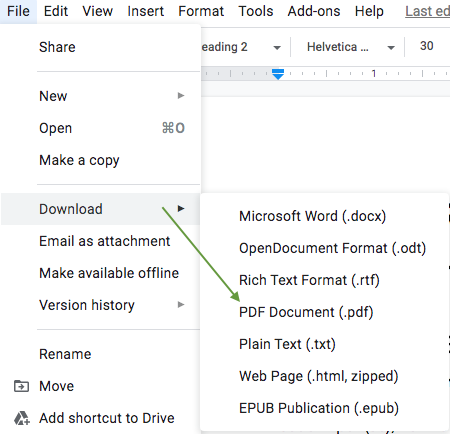Select Add shortcut to Drive
Image resolution: width=450 pixels, height=434 pixels.
tap(101, 418)
